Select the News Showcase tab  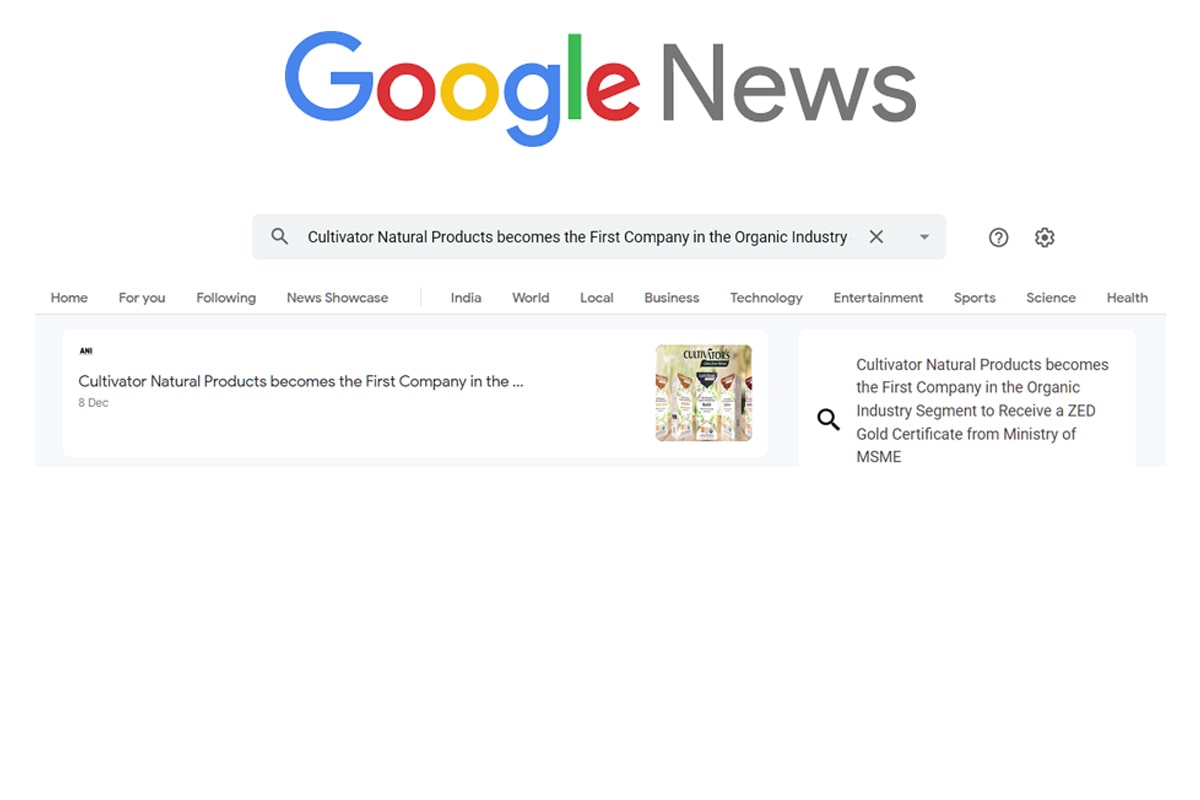(x=337, y=297)
